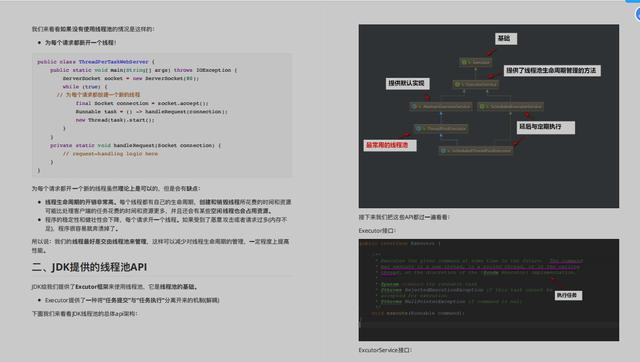The image size is (640, 362).
Task: Click the paragraph beginning 所以说:我们的线程最好是交由线程池来管理
Action: (x=160, y=246)
